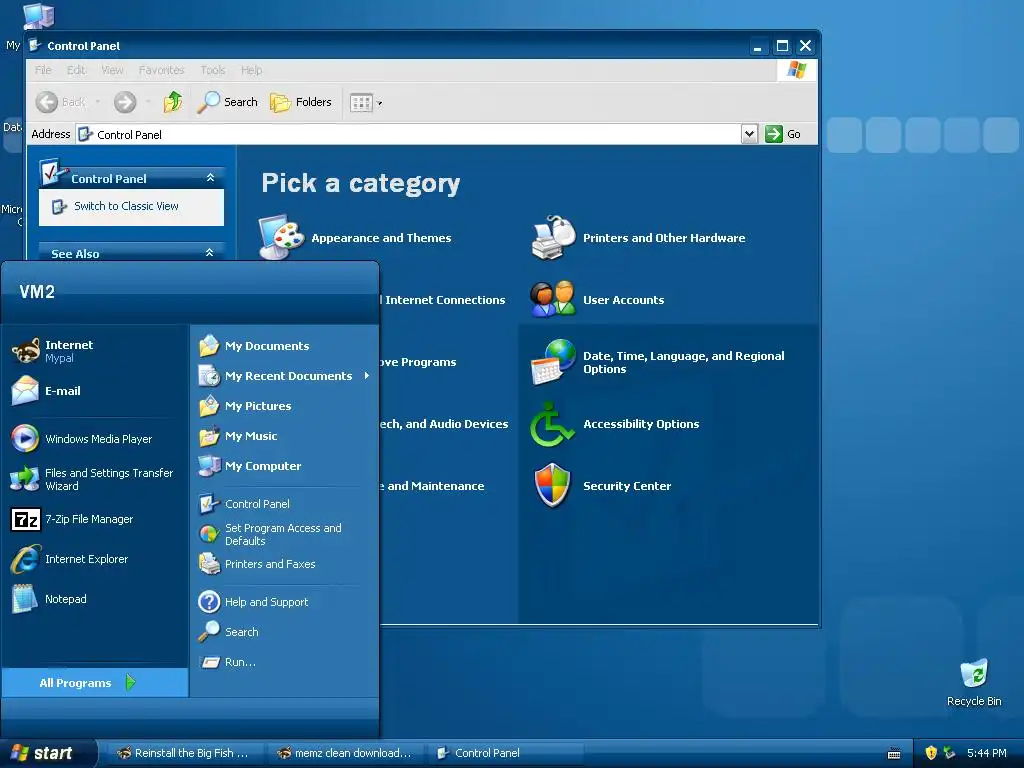The width and height of the screenshot is (1024, 768).
Task: Click the security shield tray icon
Action: click(931, 753)
